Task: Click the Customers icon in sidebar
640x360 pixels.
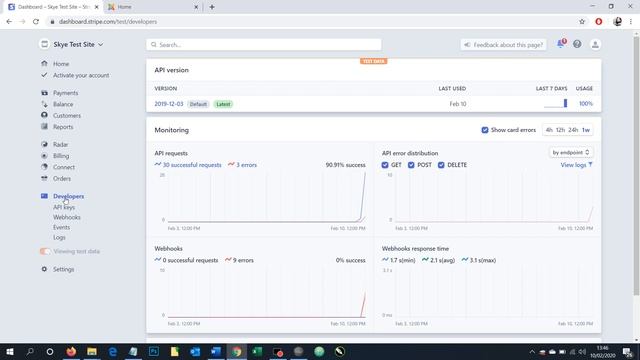Action: coord(44,115)
